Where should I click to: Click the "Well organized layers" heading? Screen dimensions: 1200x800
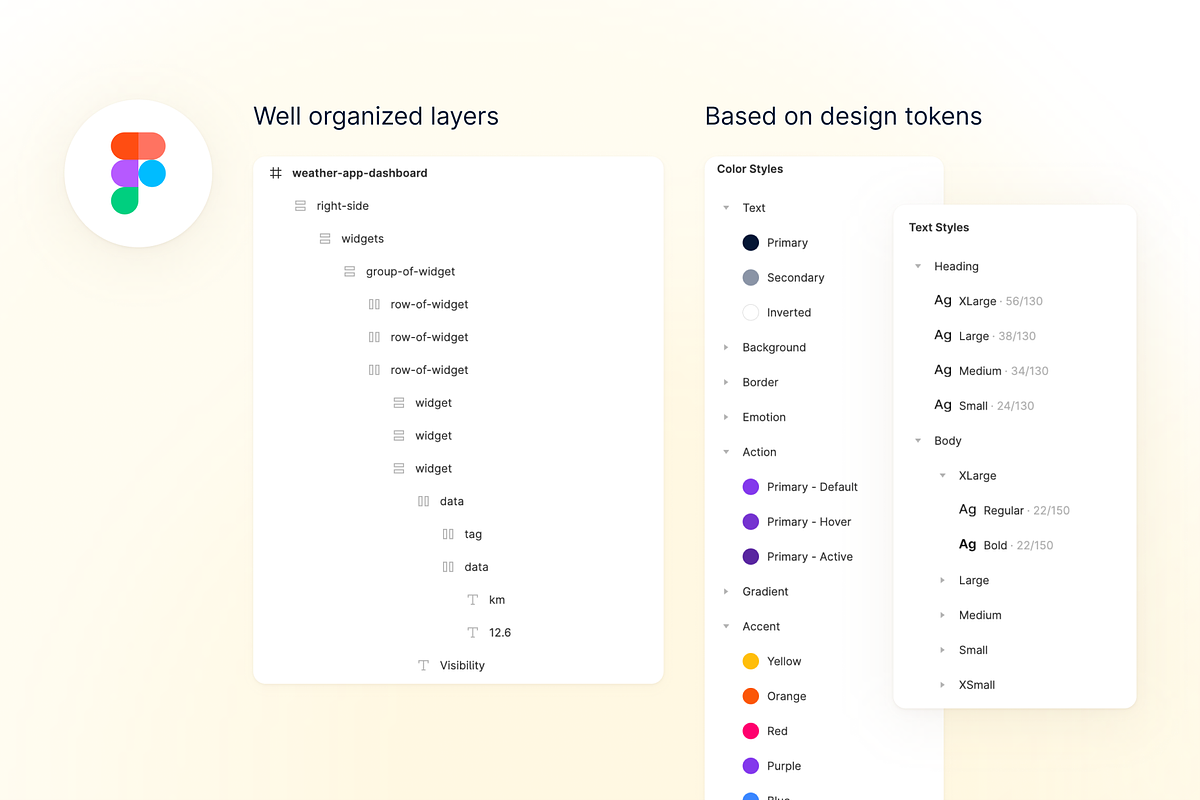376,116
